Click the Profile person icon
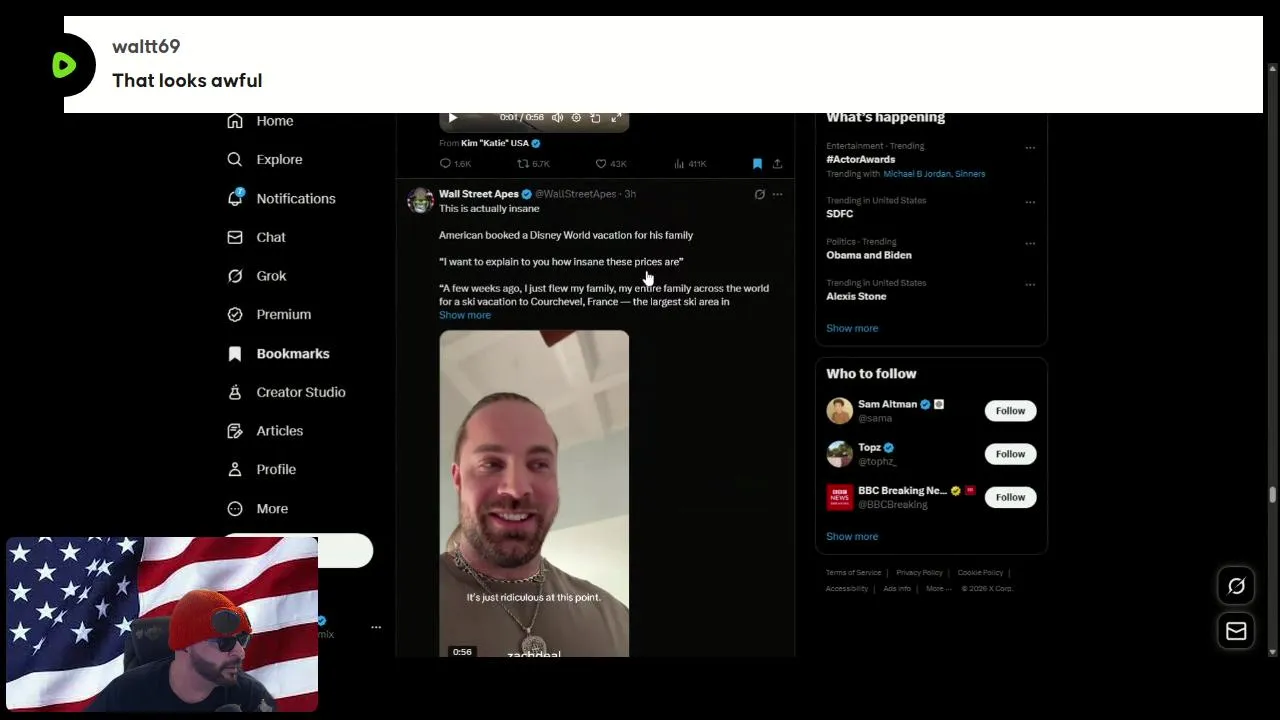 coord(235,469)
